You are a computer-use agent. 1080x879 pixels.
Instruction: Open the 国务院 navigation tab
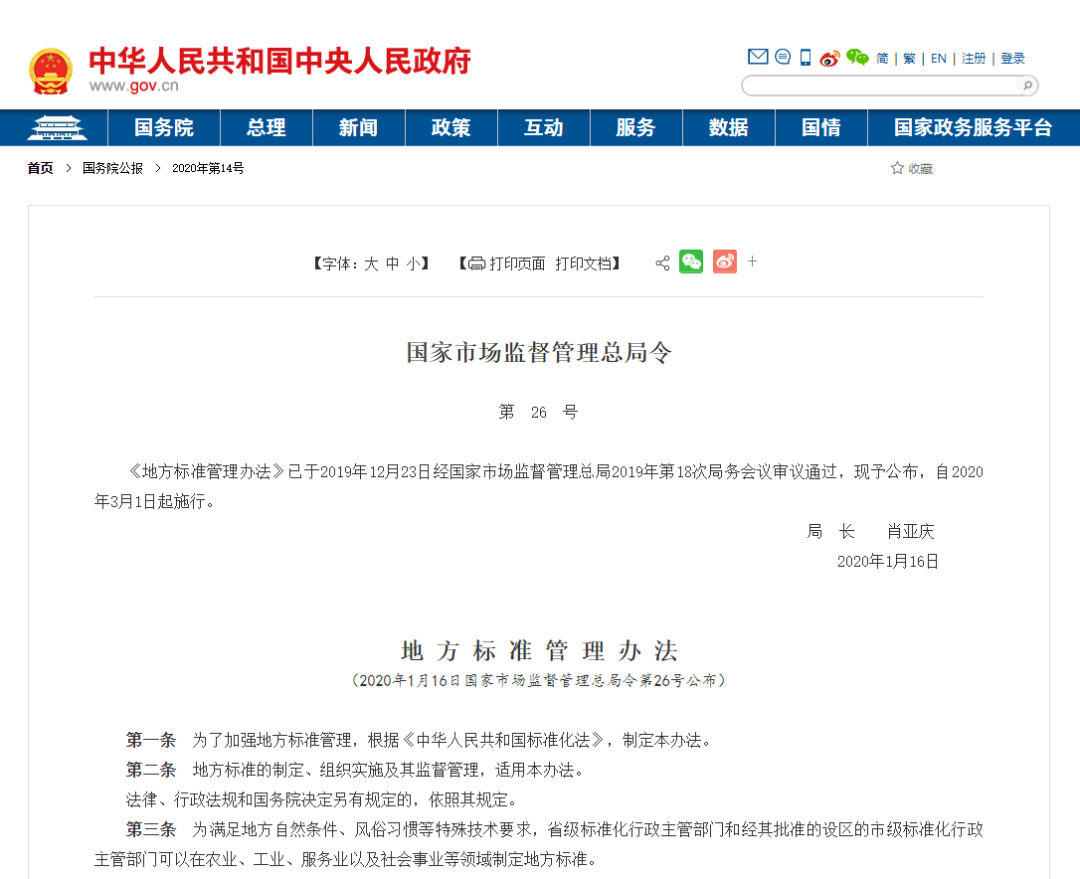click(x=164, y=127)
